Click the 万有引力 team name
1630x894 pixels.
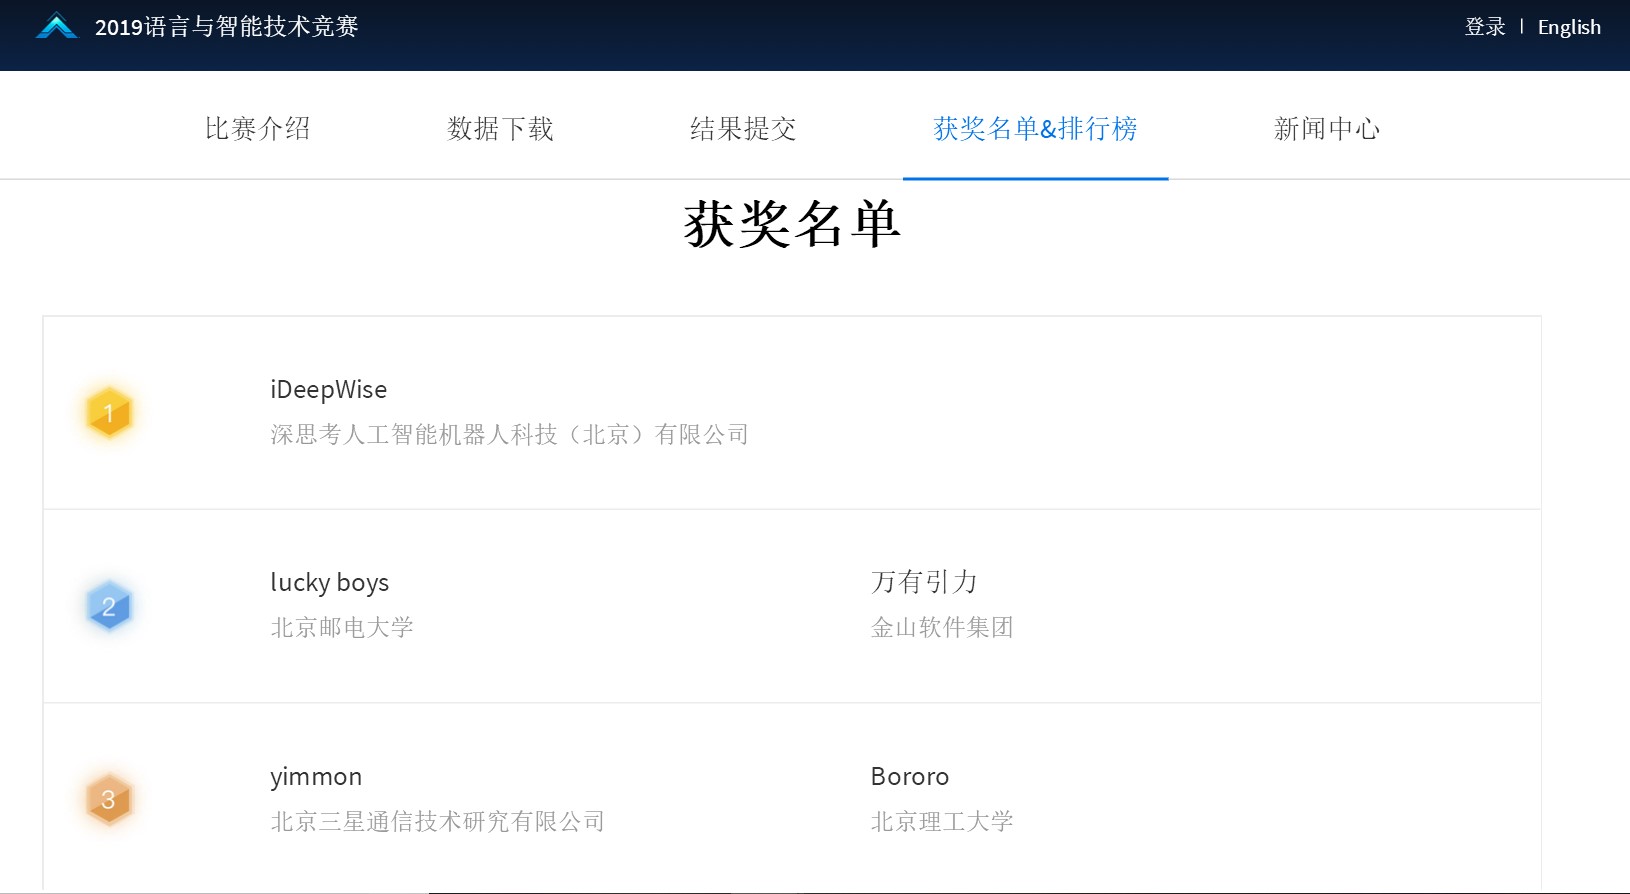pos(924,582)
